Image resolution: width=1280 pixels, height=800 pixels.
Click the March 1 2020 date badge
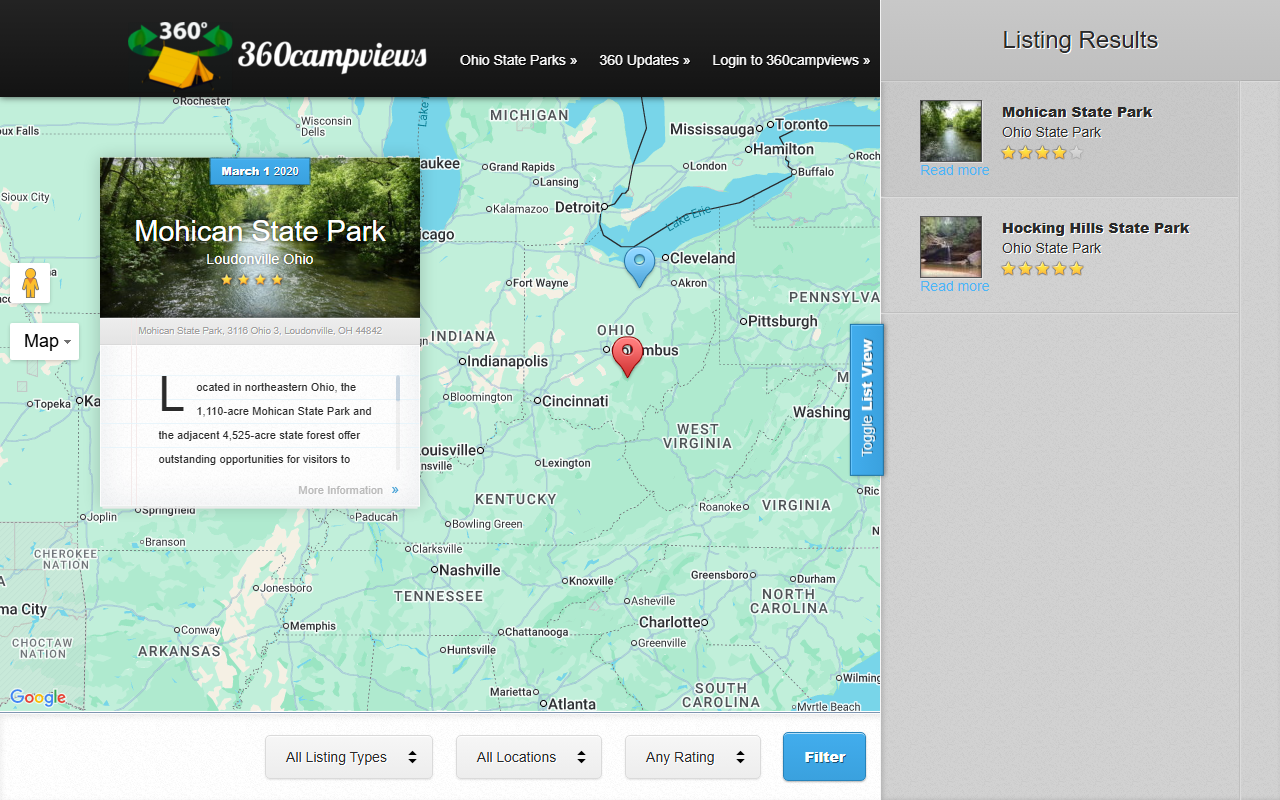click(260, 171)
